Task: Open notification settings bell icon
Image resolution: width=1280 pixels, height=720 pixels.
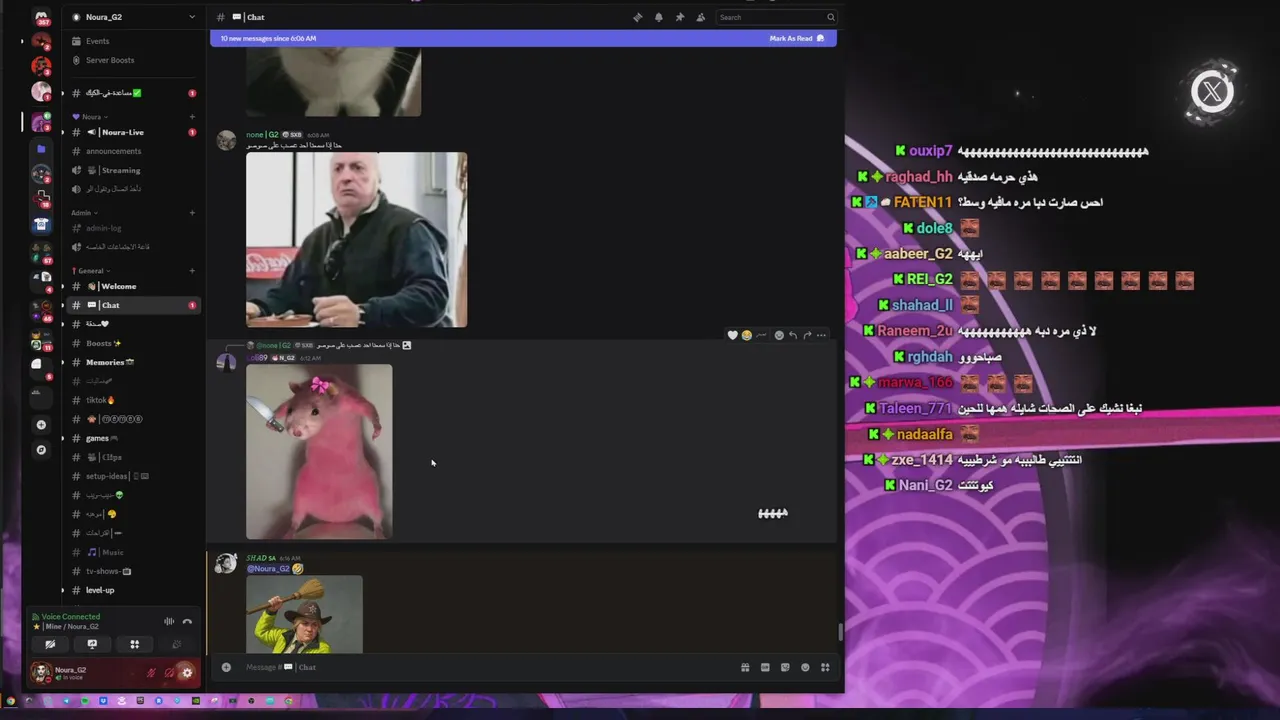Action: (x=658, y=17)
